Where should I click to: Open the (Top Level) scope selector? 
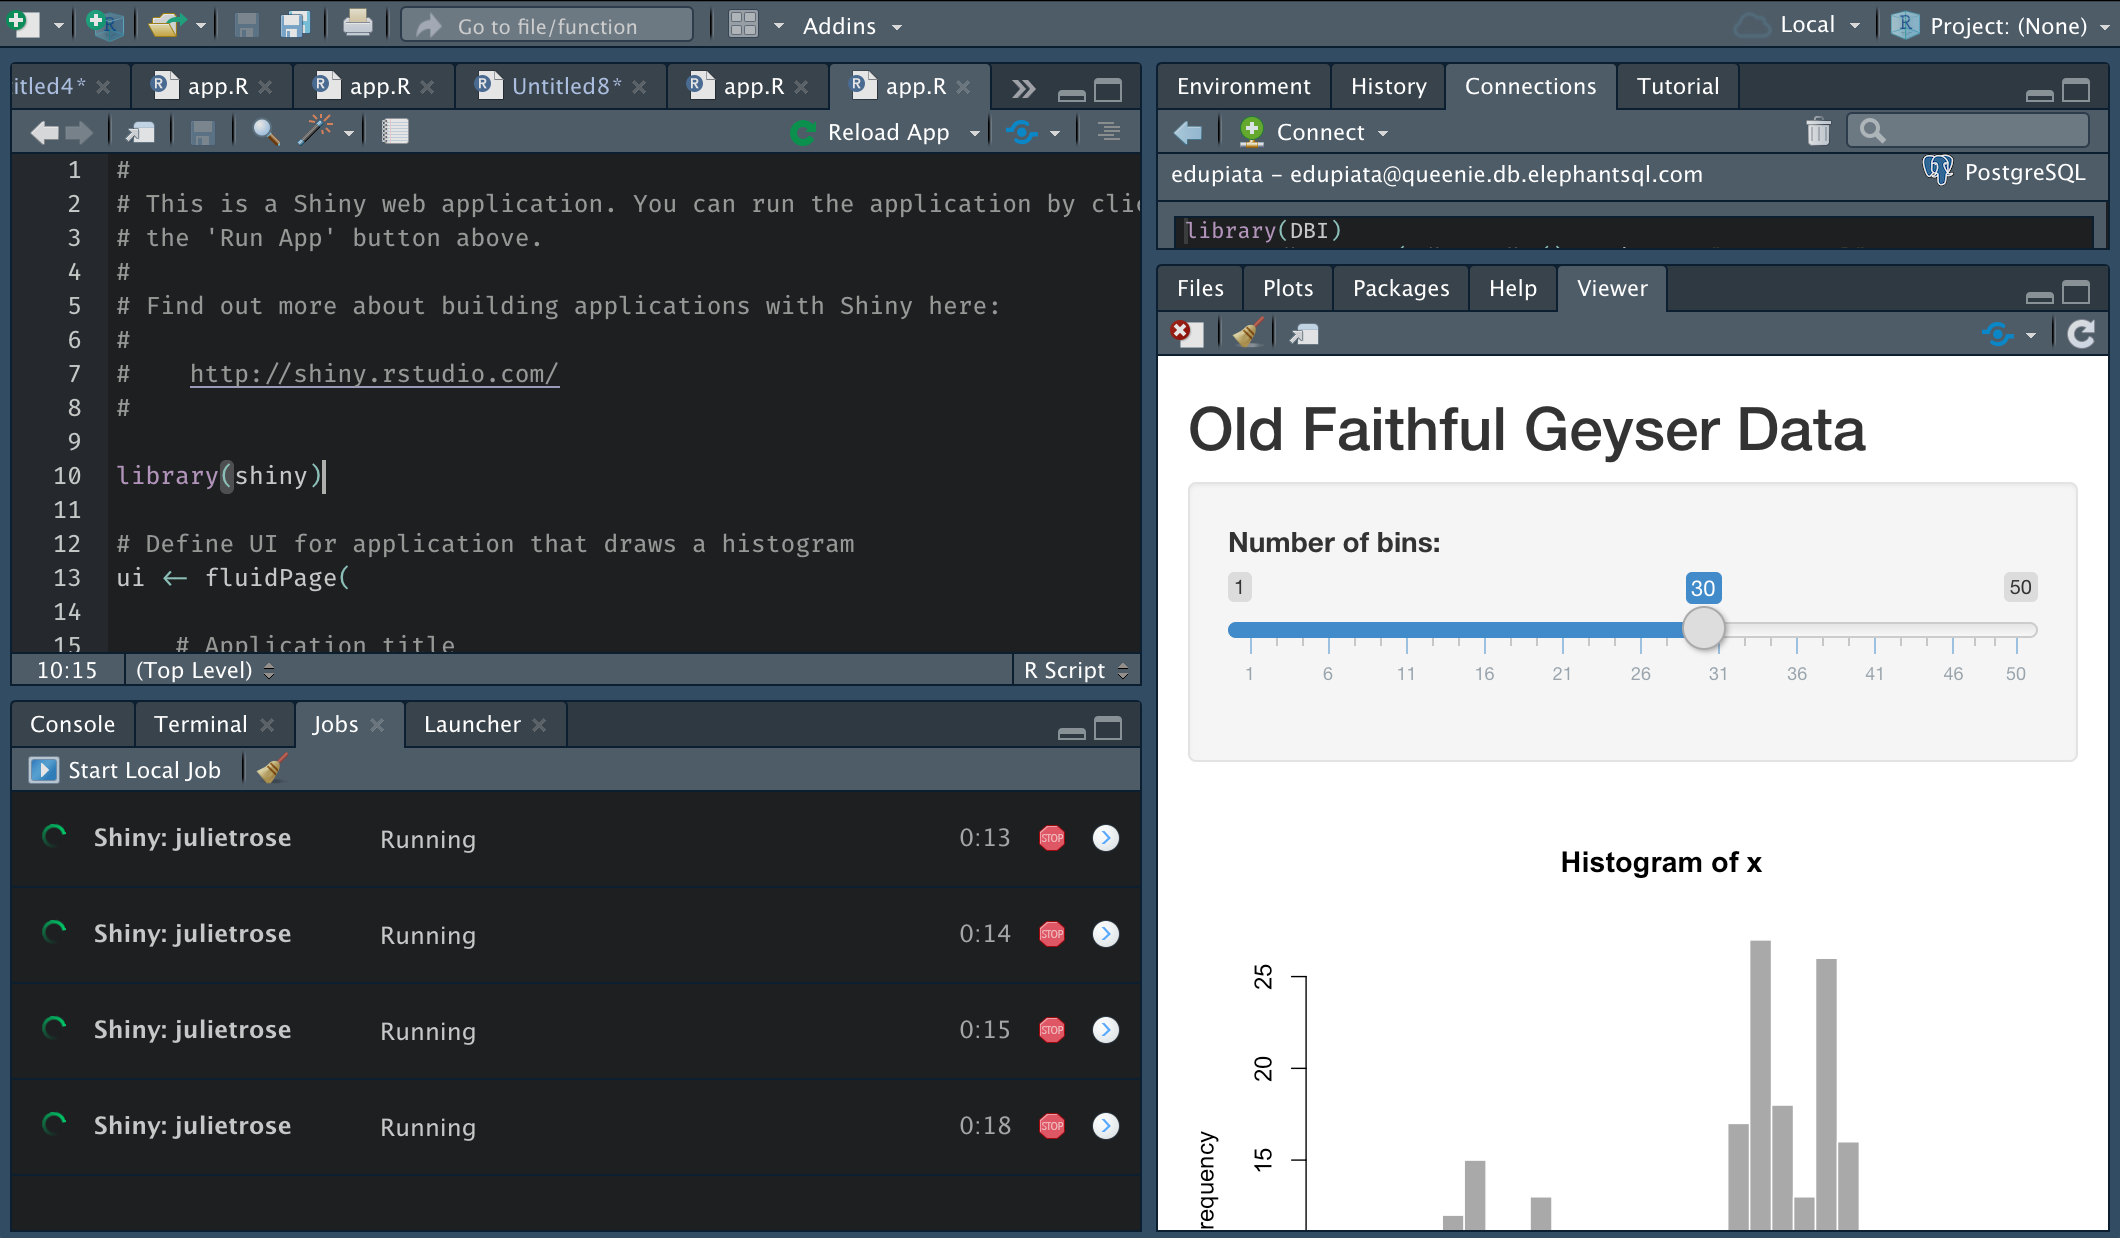click(x=204, y=670)
